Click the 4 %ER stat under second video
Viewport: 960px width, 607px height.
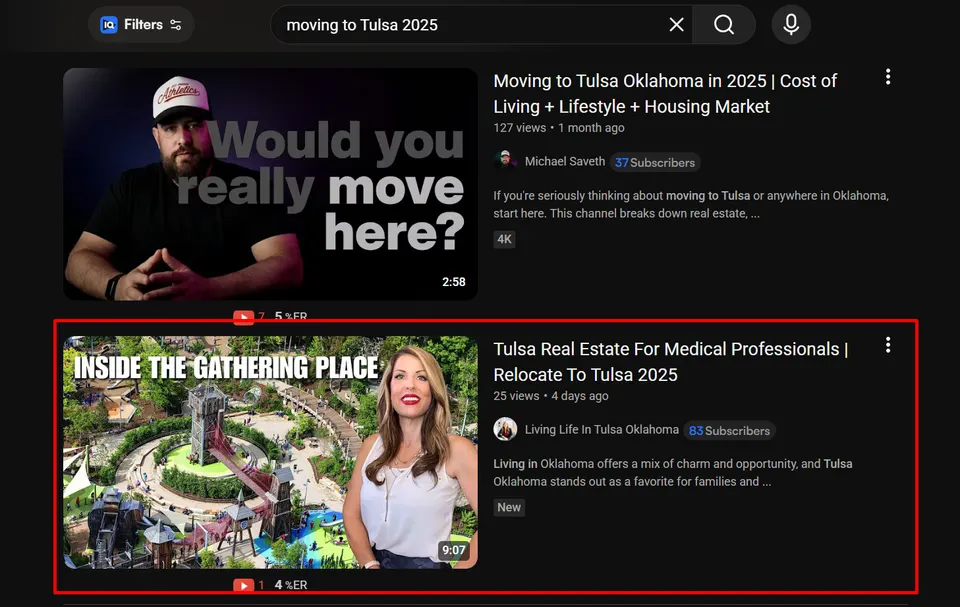point(291,585)
